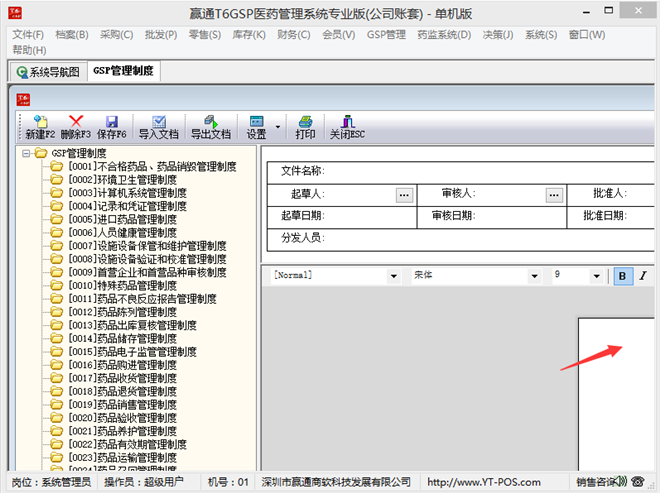Click the ellipsis button beside 起草人
This screenshot has width=660, height=493.
pos(404,194)
